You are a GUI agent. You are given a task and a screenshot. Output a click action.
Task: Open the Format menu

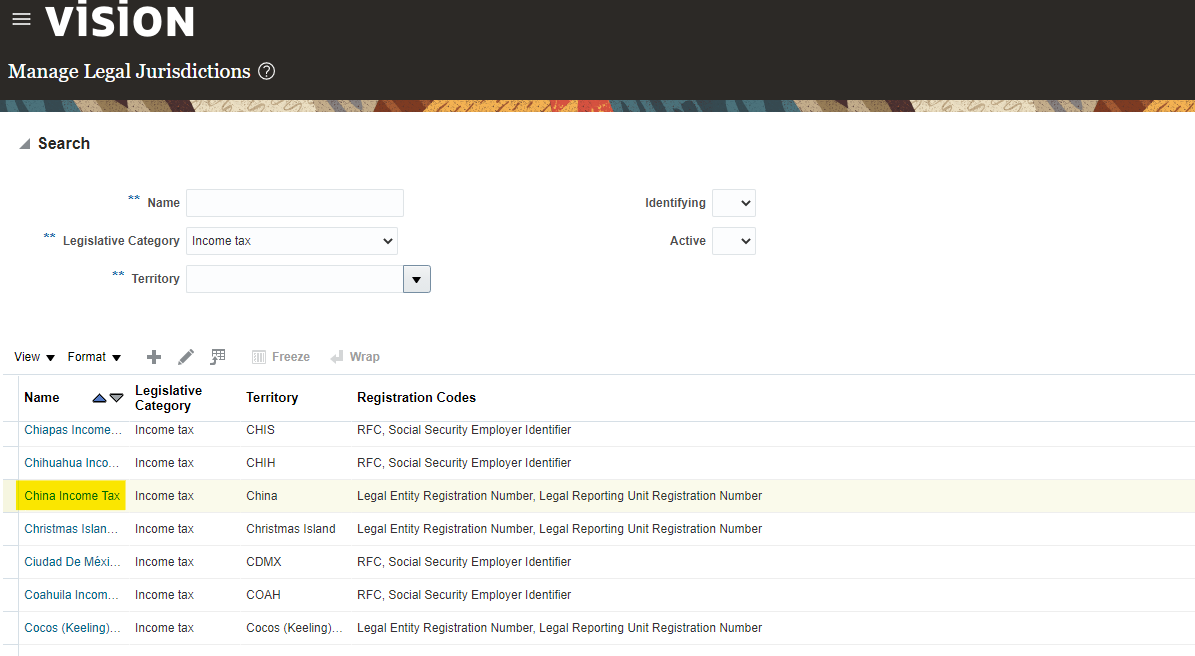tap(94, 357)
